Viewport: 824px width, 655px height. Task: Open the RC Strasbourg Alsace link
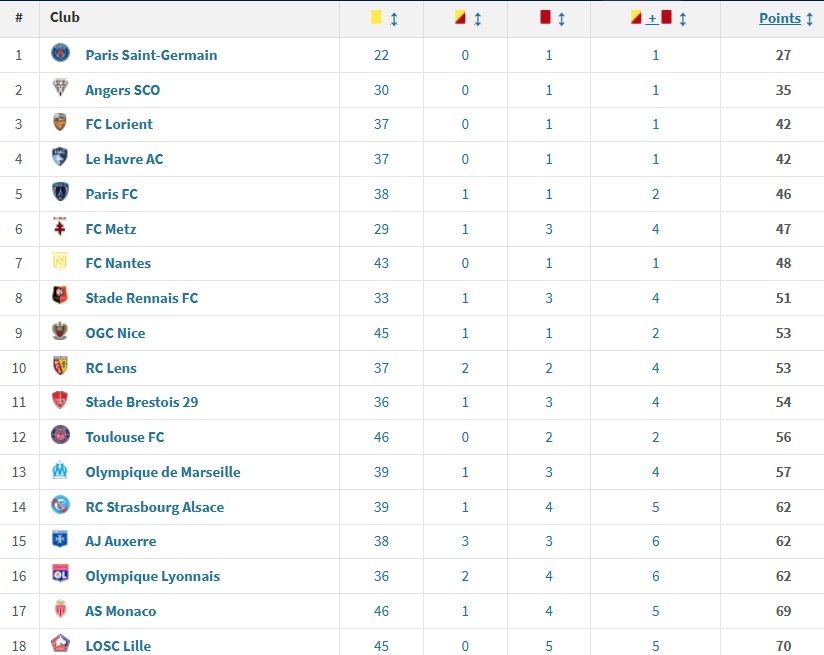click(154, 507)
